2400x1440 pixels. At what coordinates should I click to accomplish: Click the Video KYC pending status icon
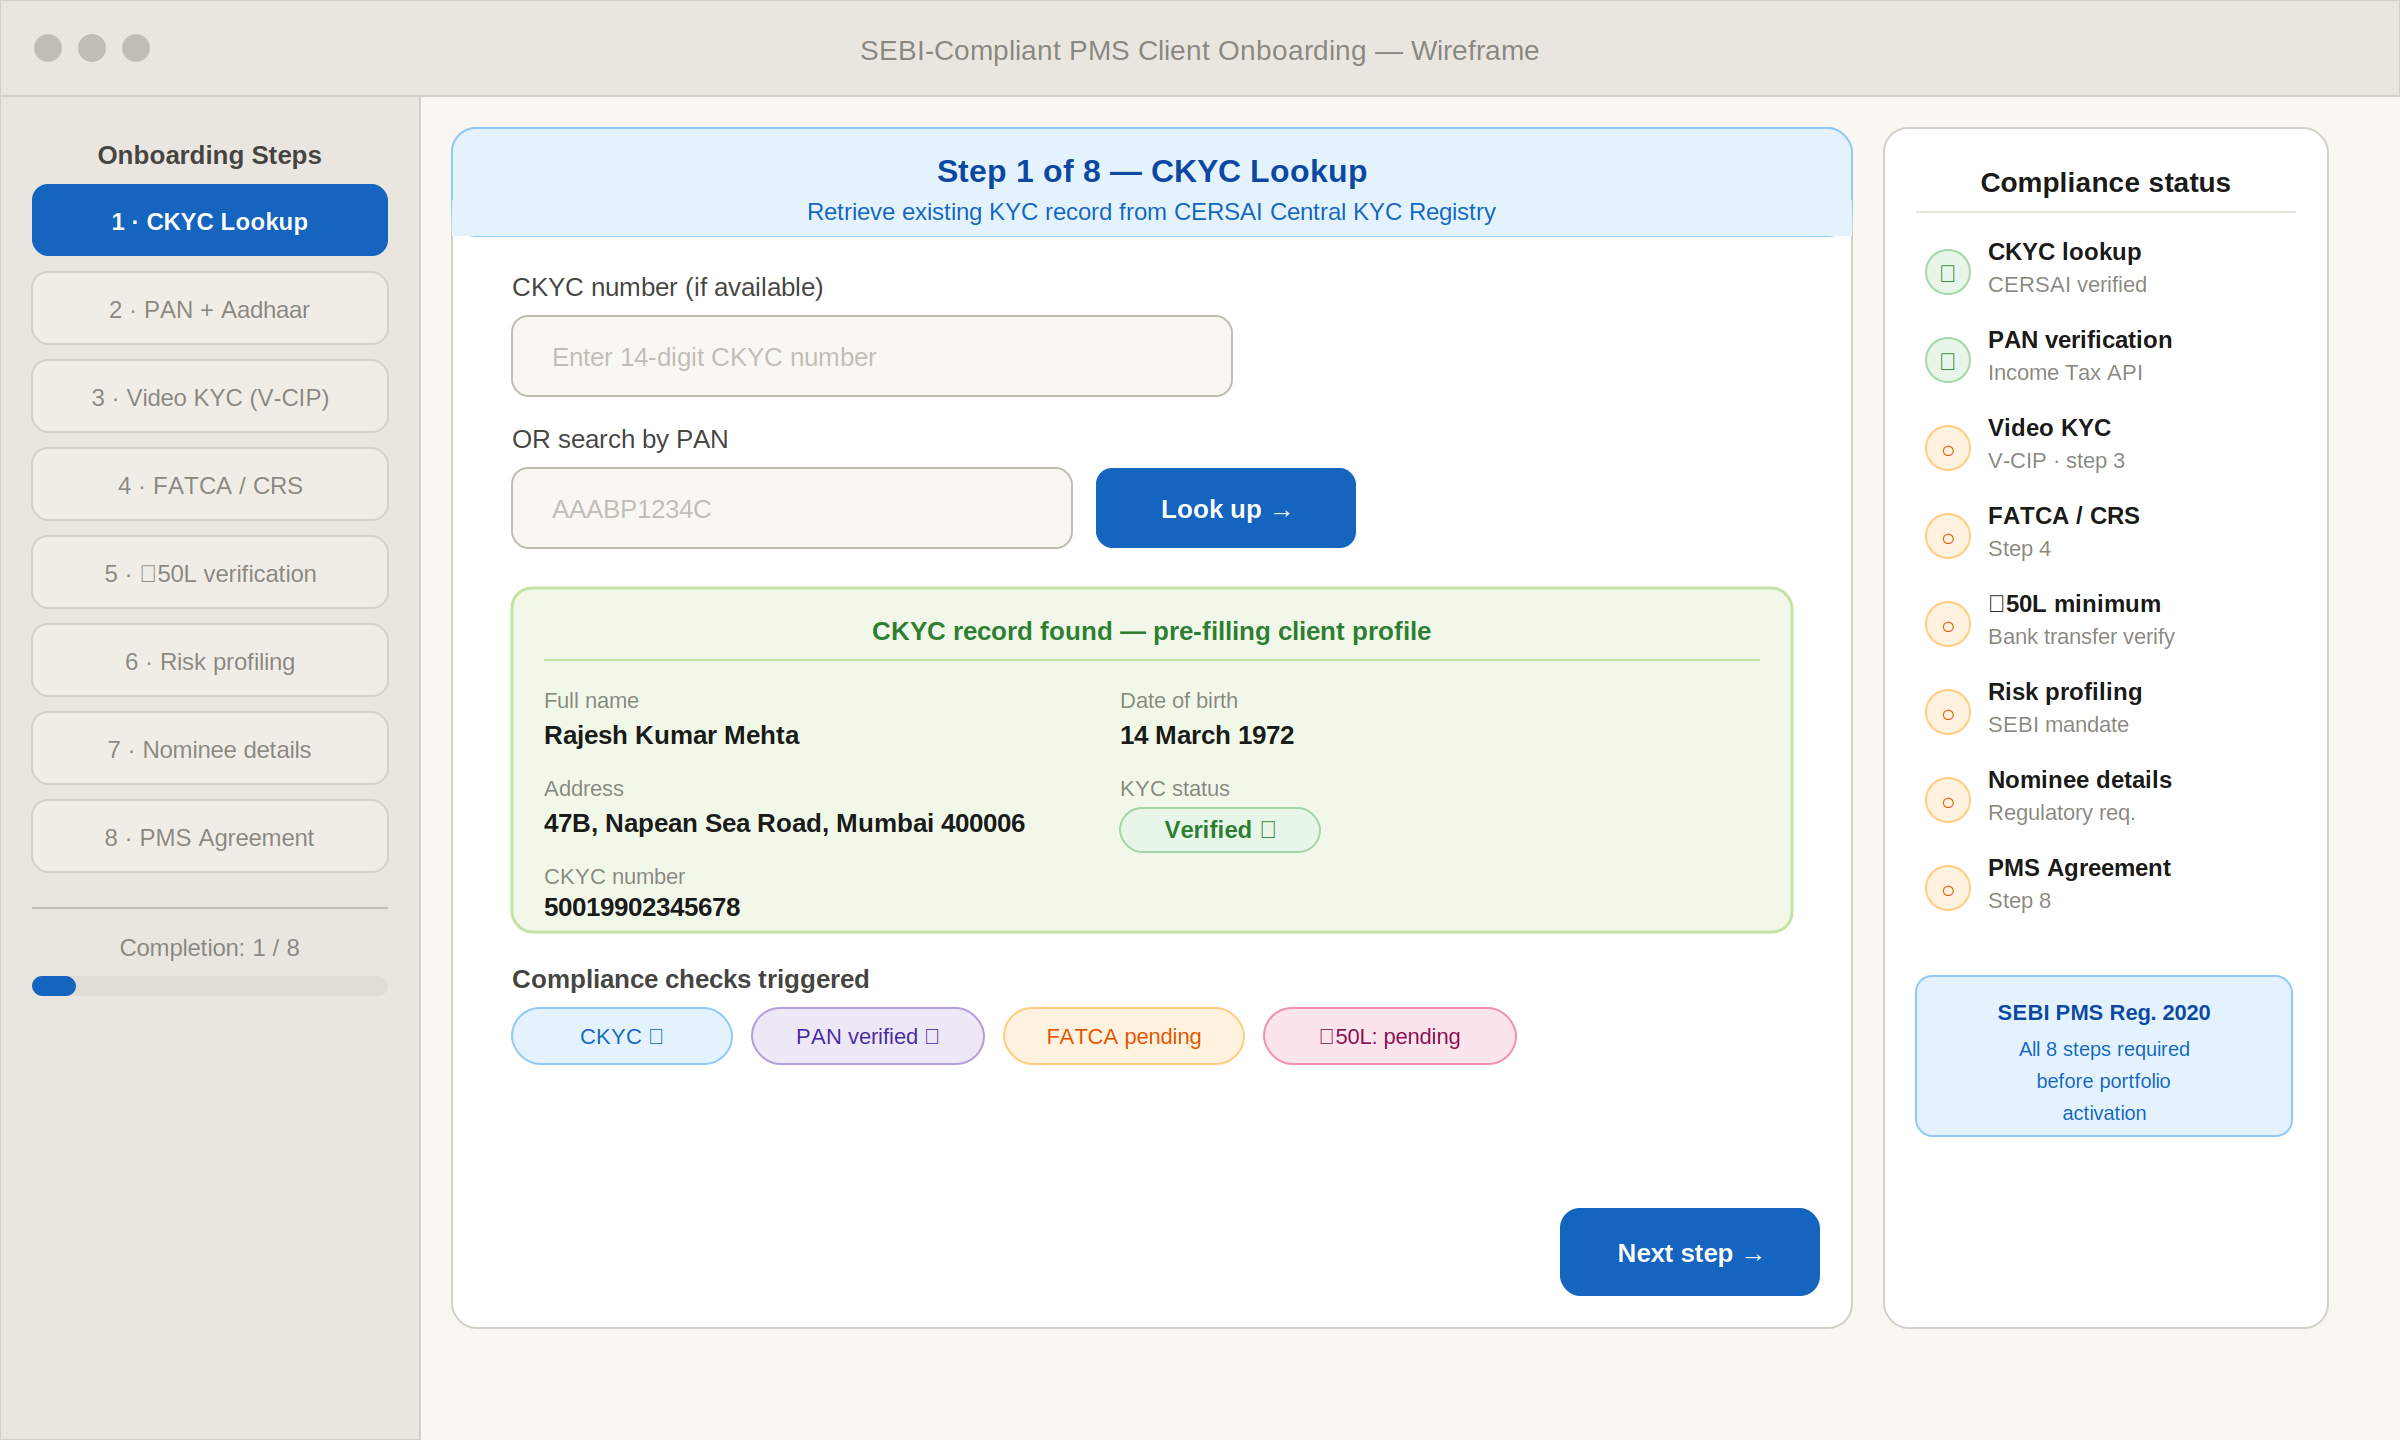pyautogui.click(x=1947, y=448)
